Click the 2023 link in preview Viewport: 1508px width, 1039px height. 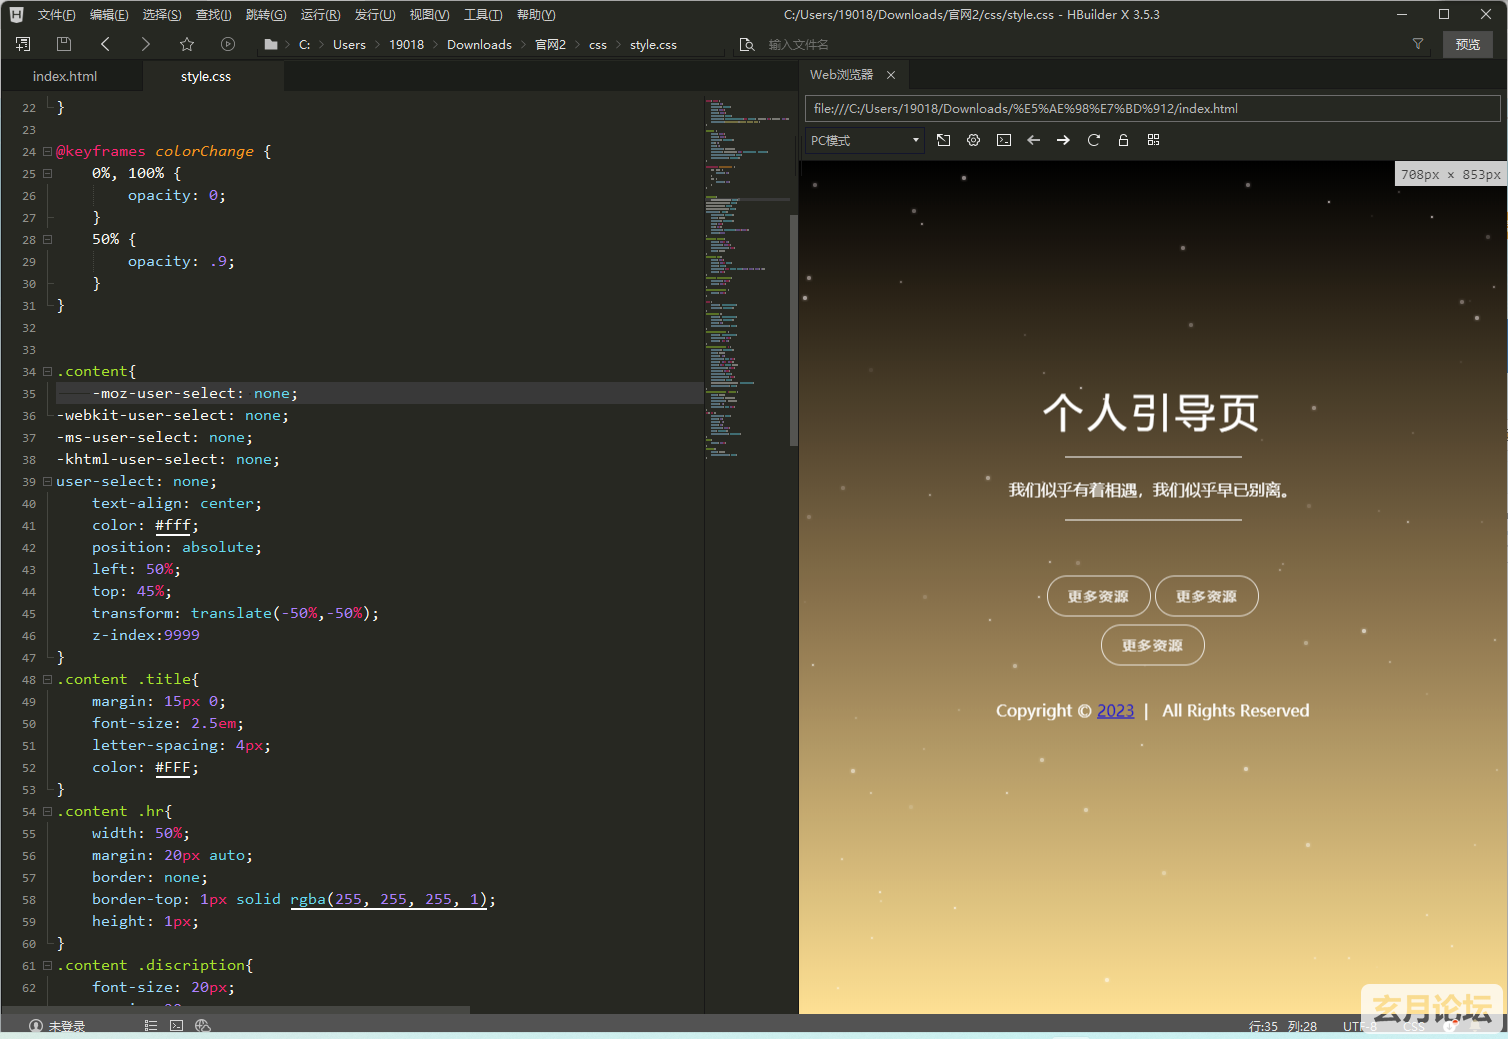[x=1115, y=711]
